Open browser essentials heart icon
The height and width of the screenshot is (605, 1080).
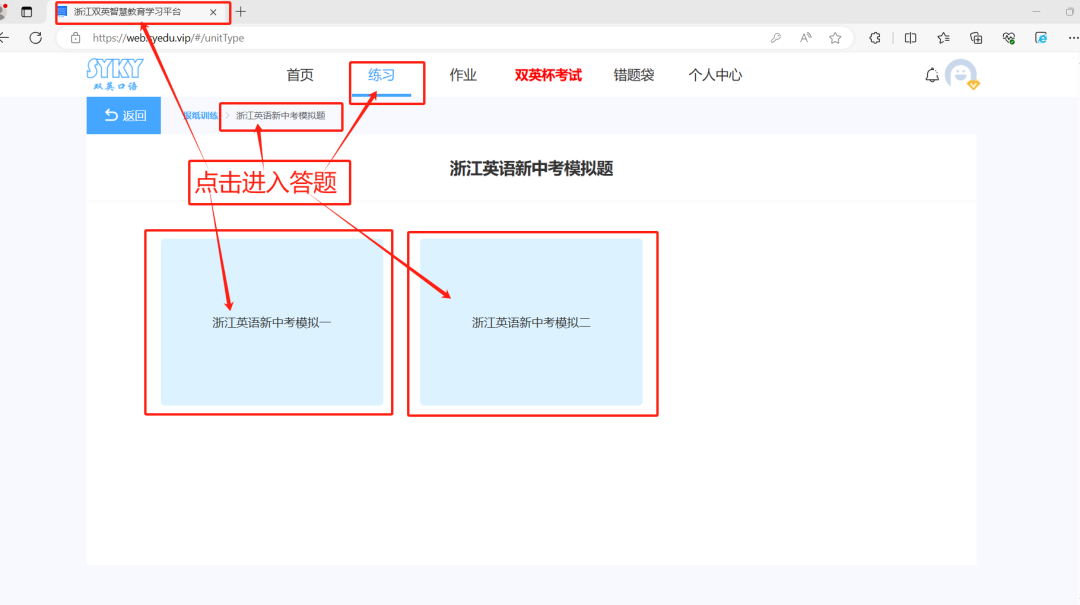(1008, 38)
